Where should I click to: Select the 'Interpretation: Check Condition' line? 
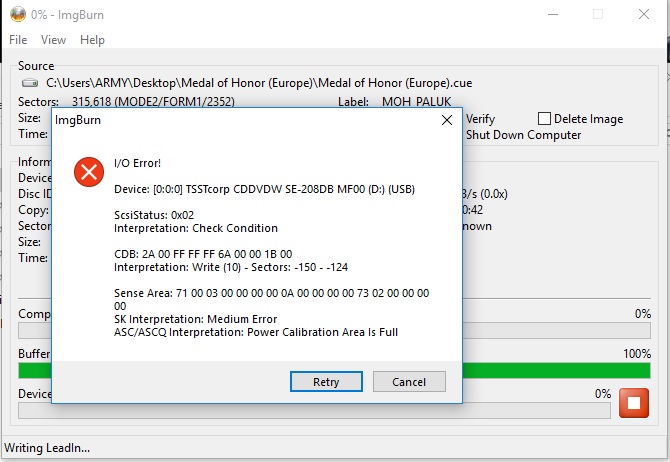point(196,228)
